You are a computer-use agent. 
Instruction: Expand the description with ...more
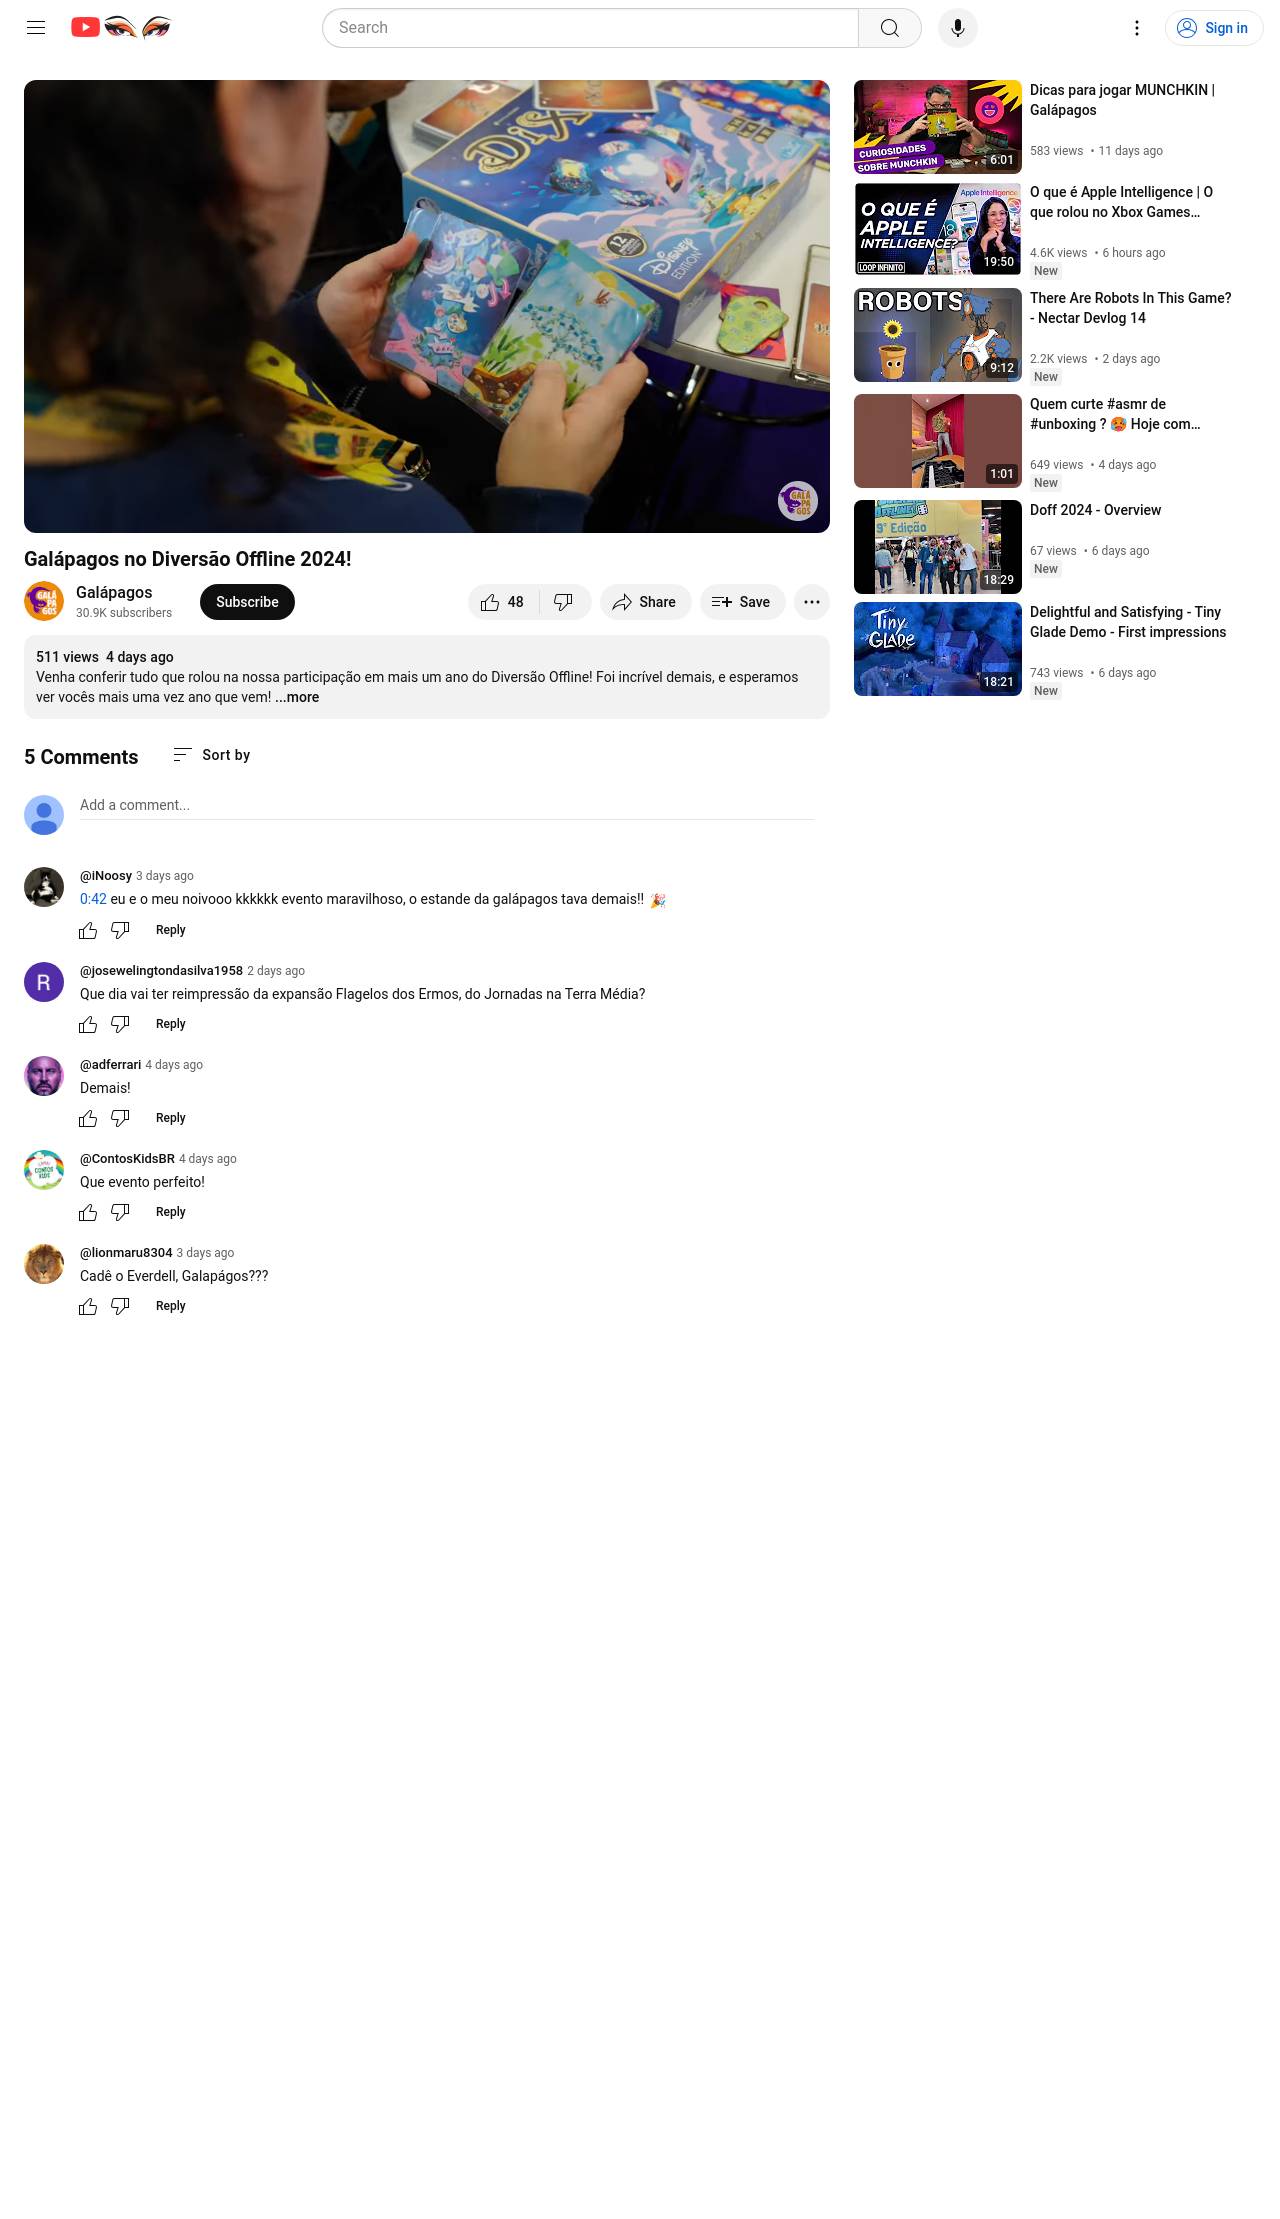pyautogui.click(x=297, y=697)
